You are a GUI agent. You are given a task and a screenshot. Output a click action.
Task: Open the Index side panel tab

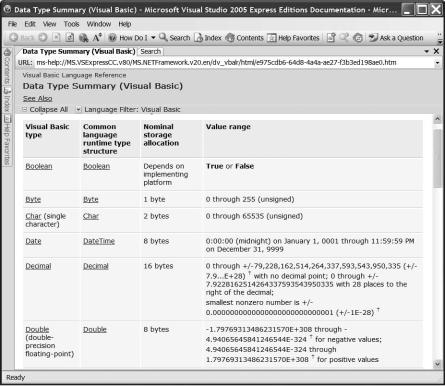coord(7,100)
